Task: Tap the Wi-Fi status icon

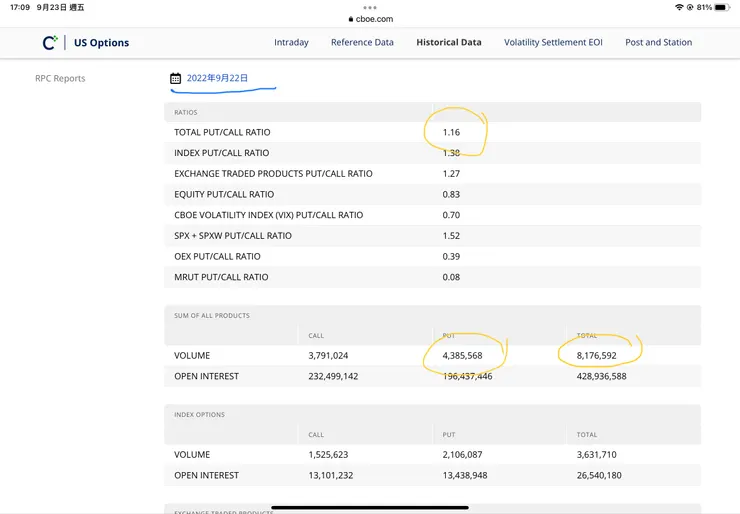Action: [679, 7]
